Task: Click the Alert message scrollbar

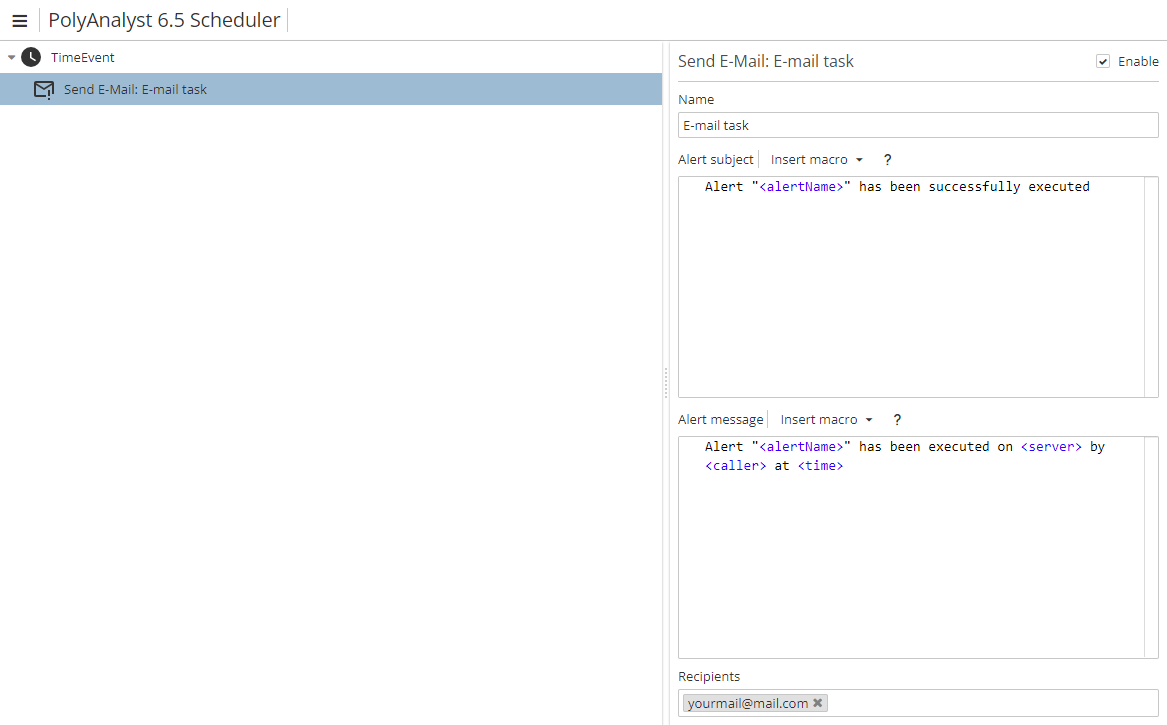Action: pyautogui.click(x=1151, y=547)
